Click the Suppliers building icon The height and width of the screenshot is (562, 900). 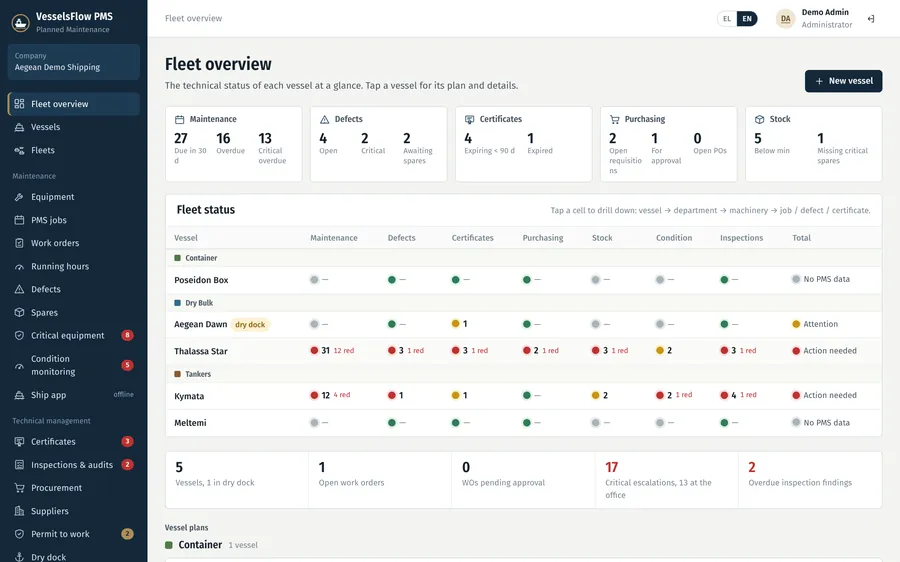click(20, 511)
